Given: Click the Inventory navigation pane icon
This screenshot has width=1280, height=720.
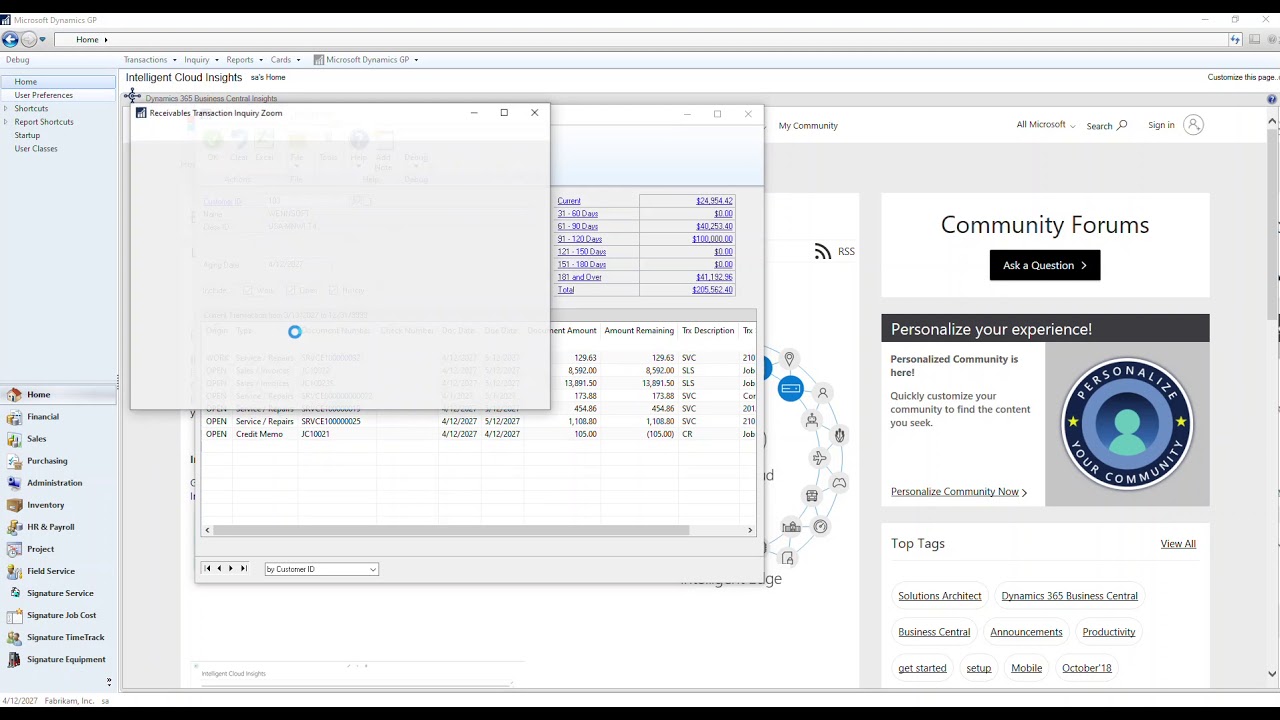Looking at the screenshot, I should [x=14, y=505].
